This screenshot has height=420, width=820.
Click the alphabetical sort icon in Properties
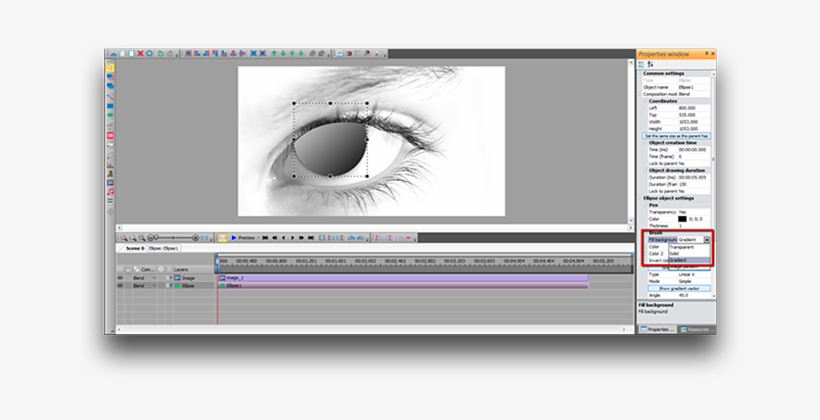point(651,64)
